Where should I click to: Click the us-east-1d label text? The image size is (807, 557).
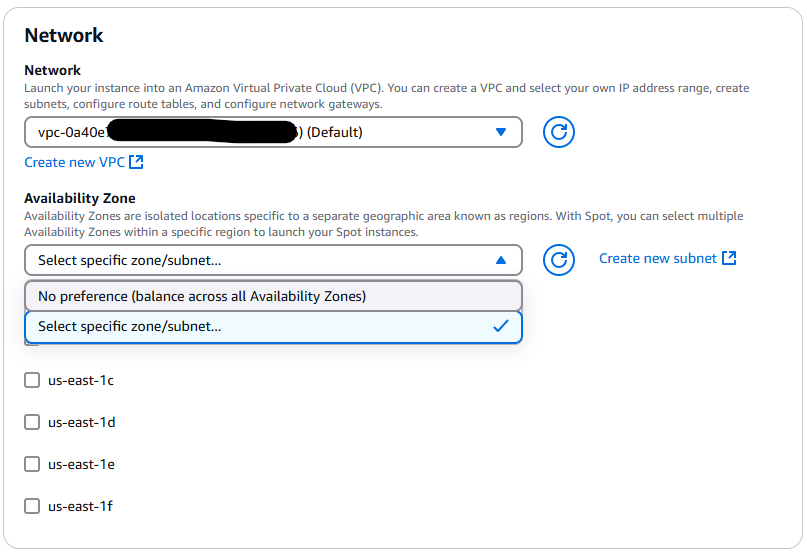pyautogui.click(x=81, y=423)
